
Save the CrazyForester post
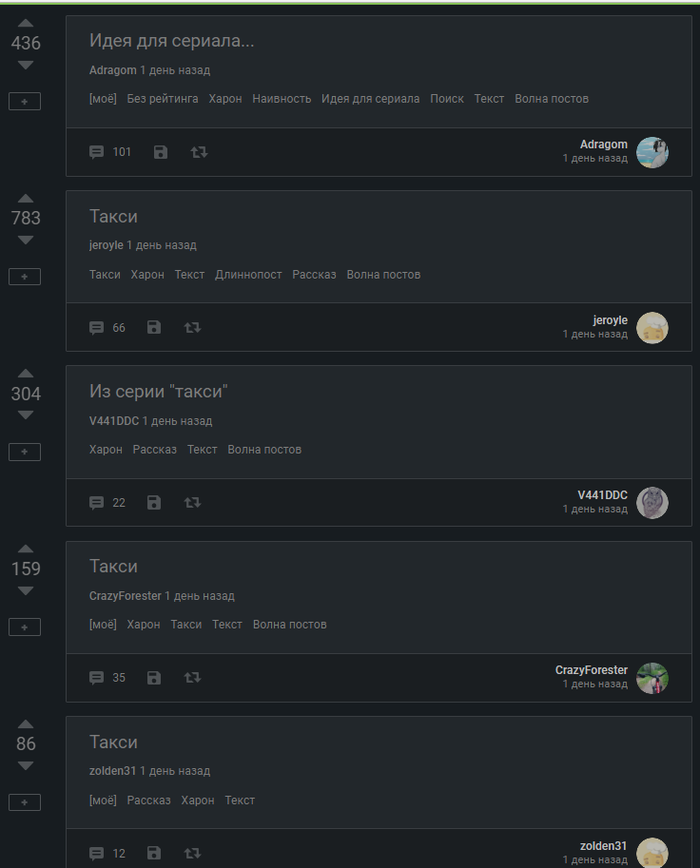click(x=154, y=678)
